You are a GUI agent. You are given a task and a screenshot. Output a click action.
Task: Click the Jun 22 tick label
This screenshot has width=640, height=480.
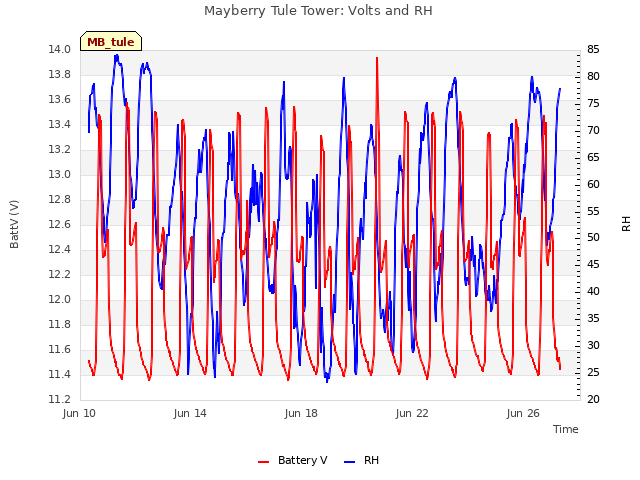point(412,413)
